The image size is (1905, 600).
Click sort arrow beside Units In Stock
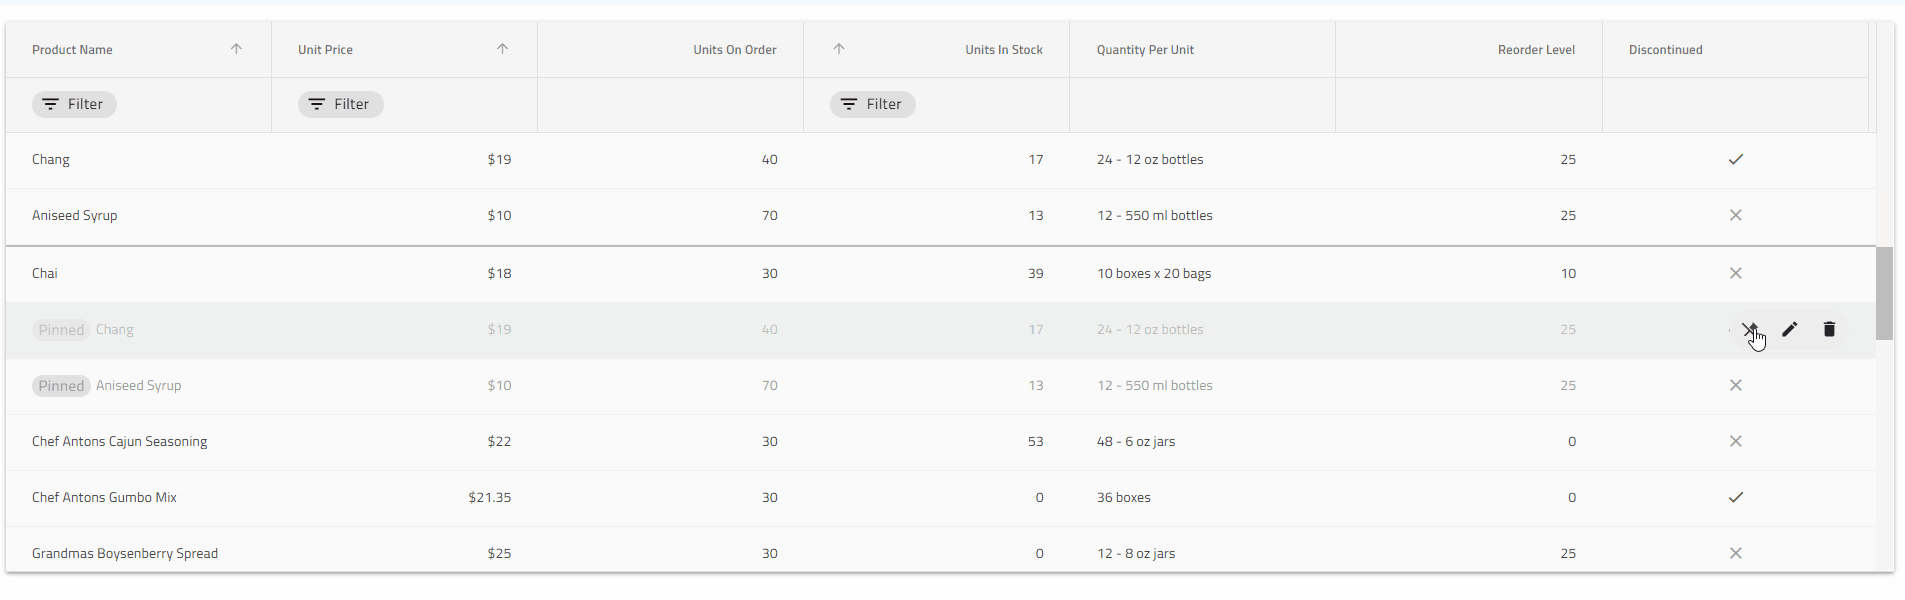click(839, 49)
